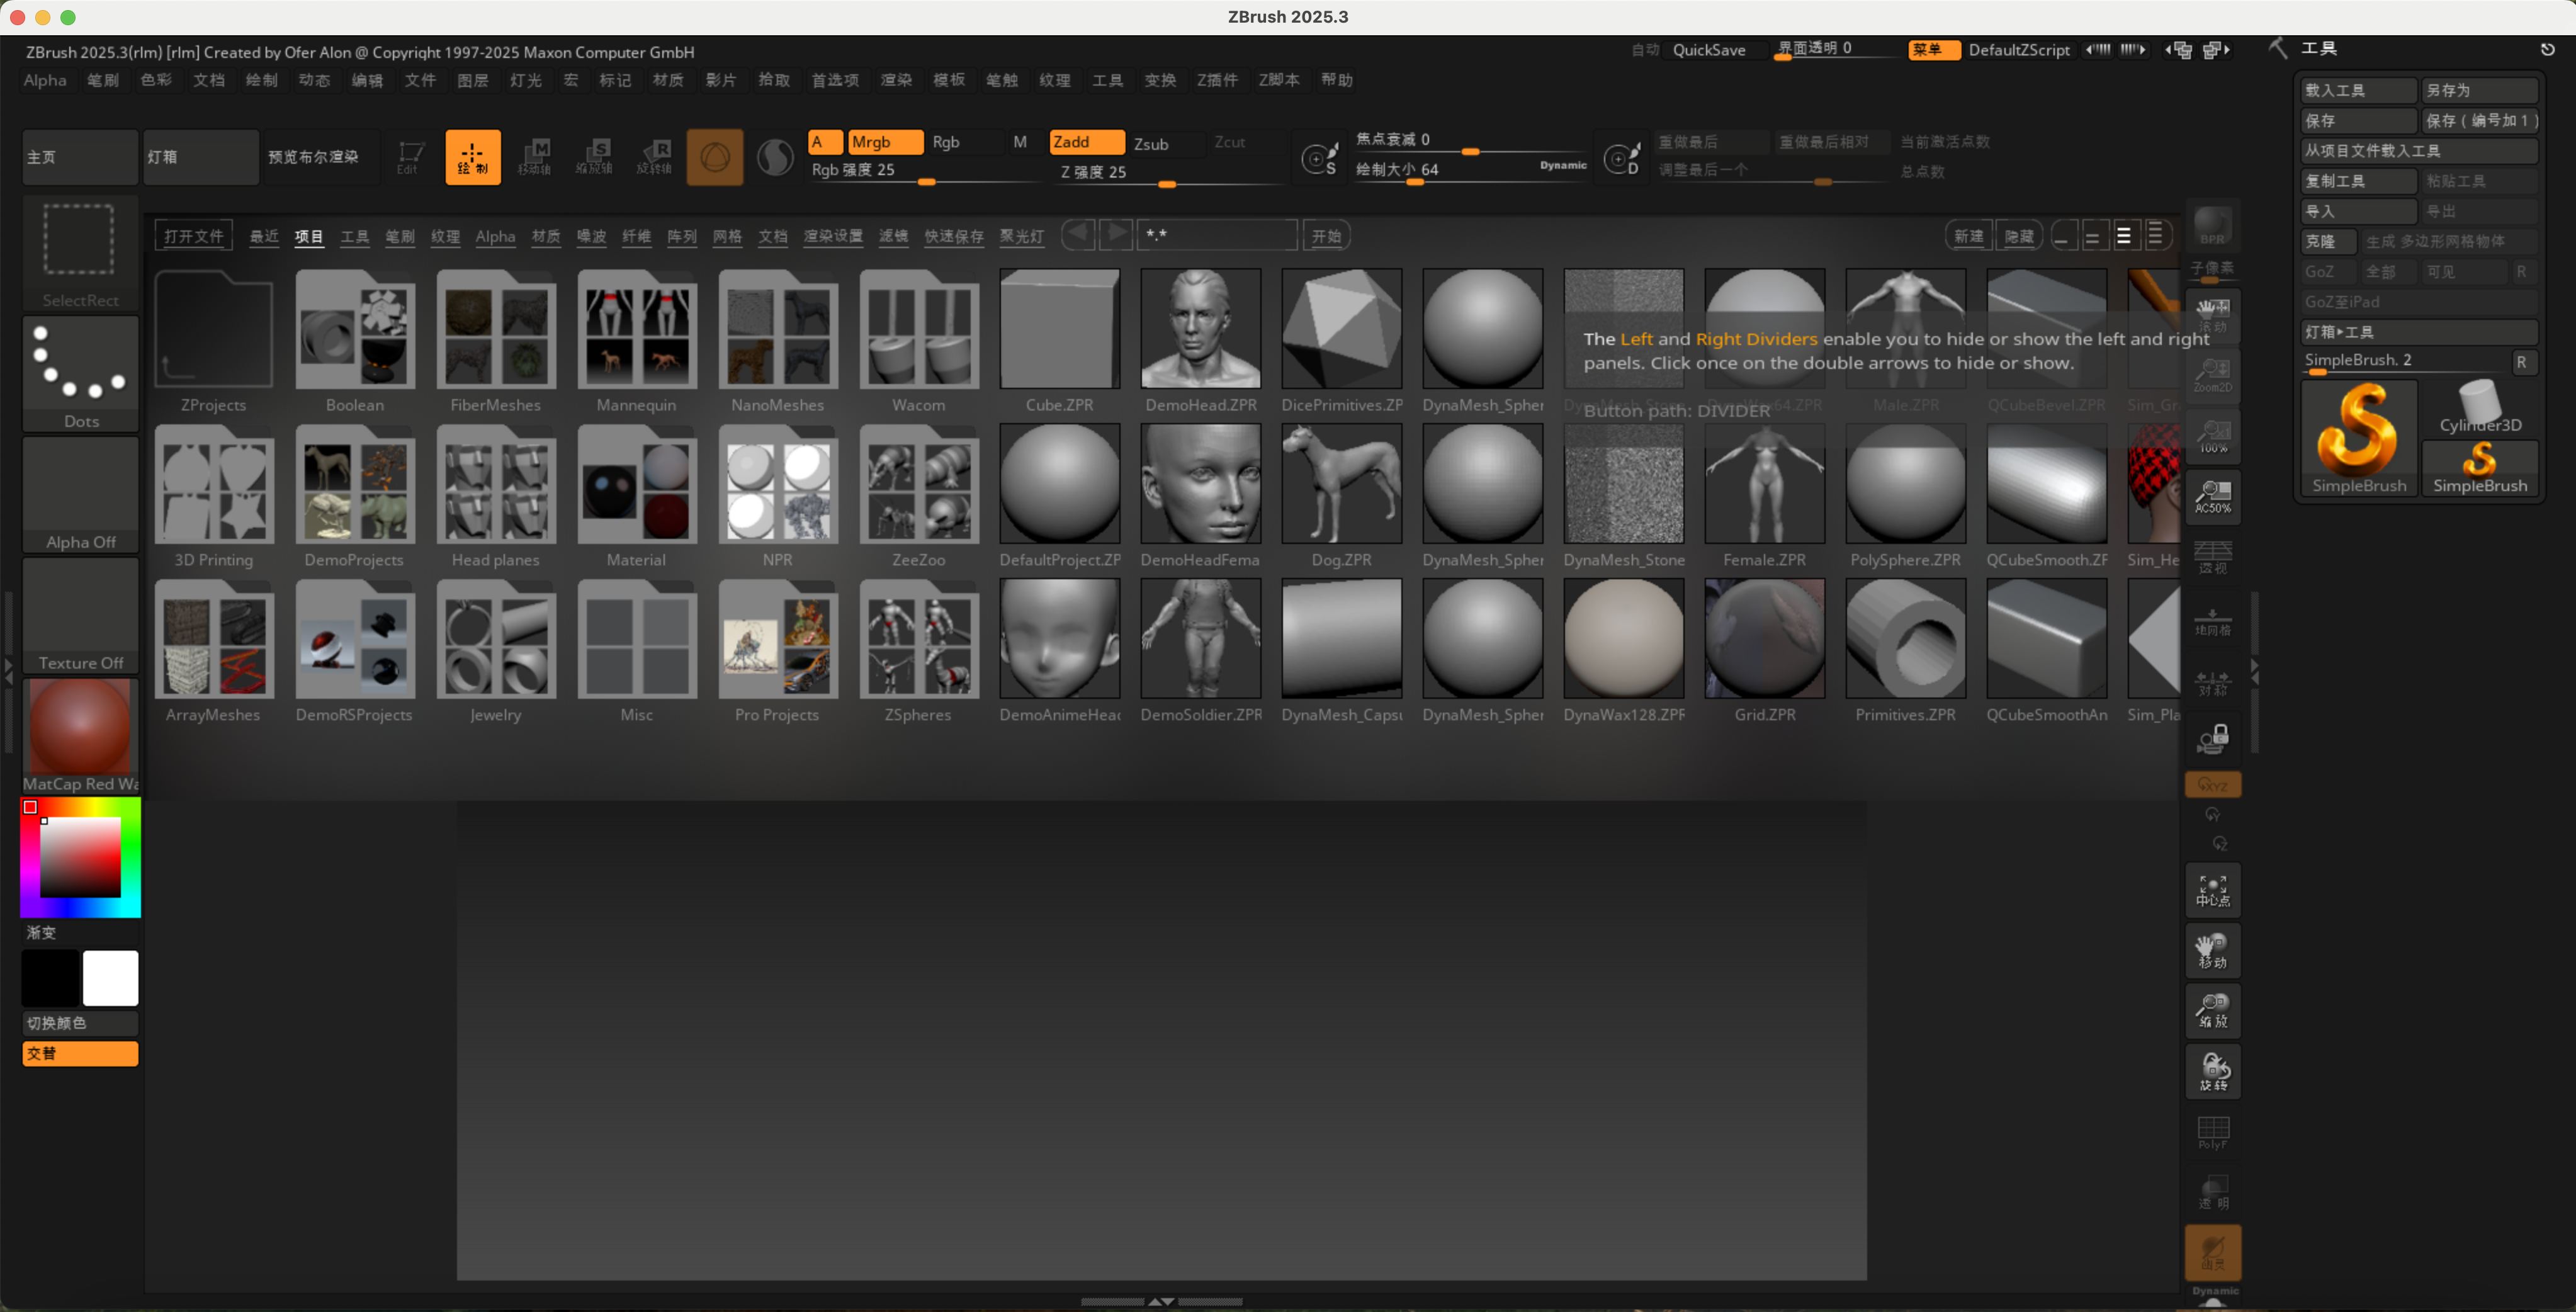
Task: Switch to the 材质 LightBox tab
Action: pos(546,236)
